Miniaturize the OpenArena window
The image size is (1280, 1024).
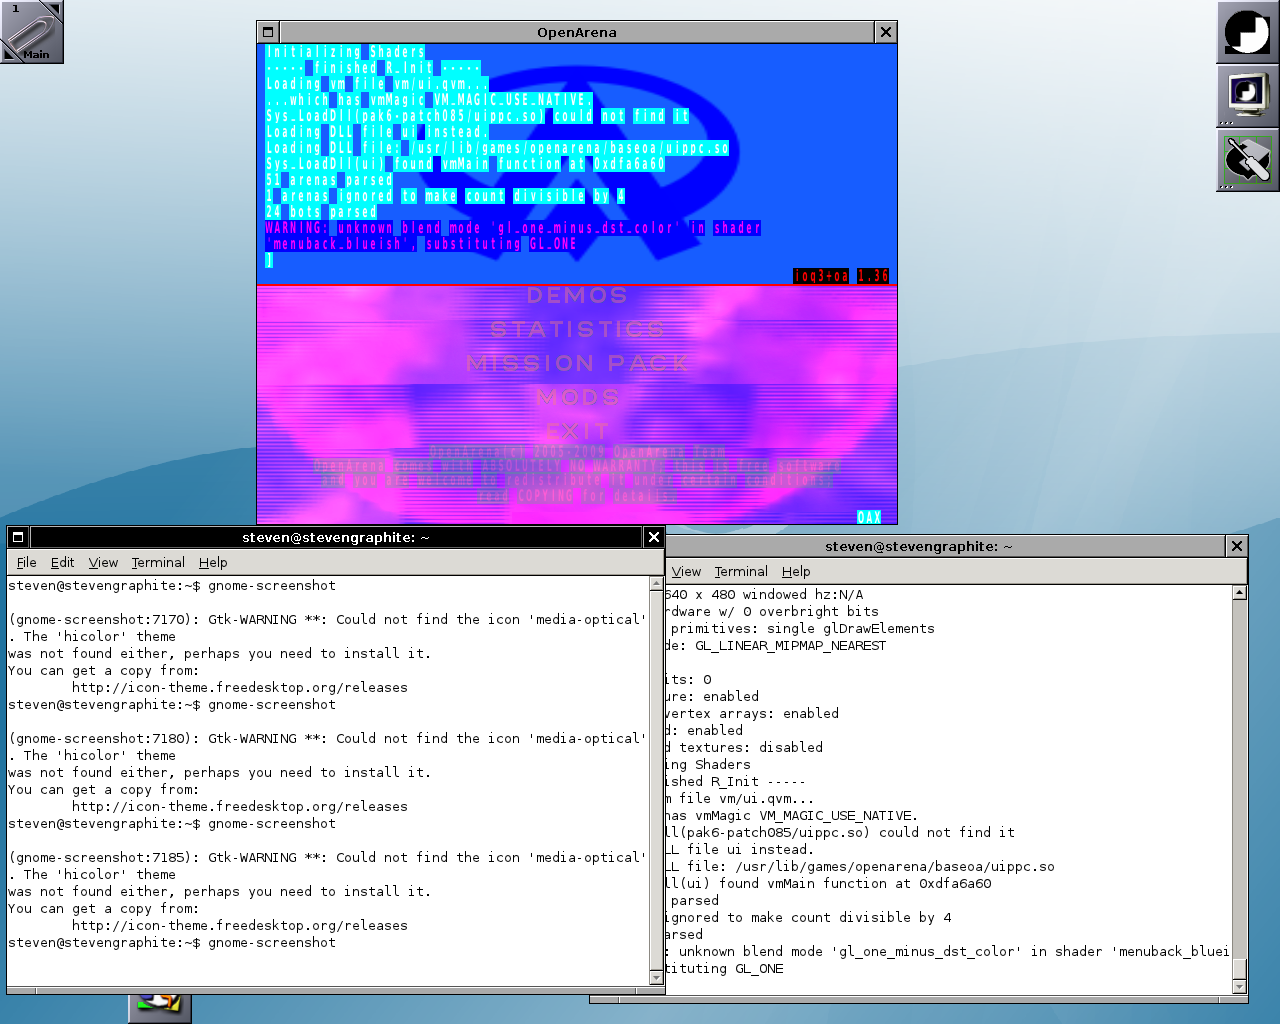268,32
